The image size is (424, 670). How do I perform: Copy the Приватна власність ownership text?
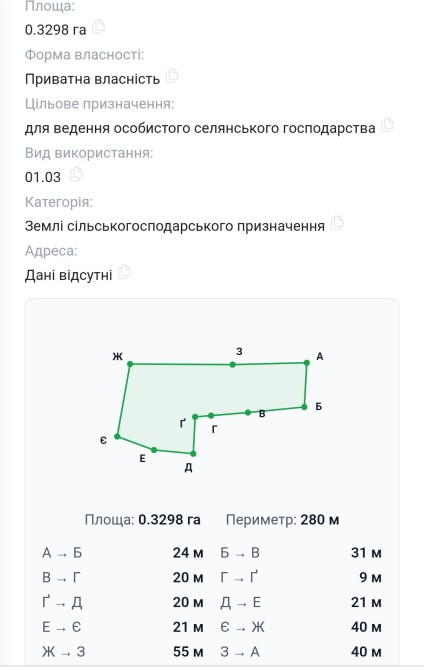click(172, 76)
